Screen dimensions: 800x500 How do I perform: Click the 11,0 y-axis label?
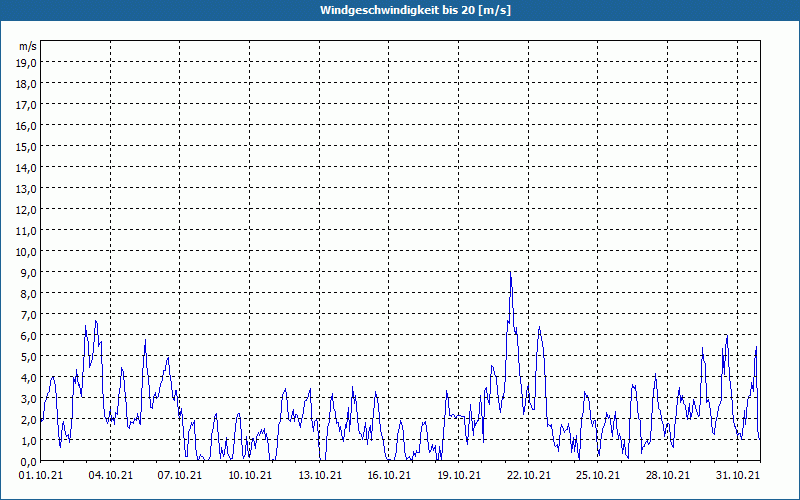(x=27, y=231)
